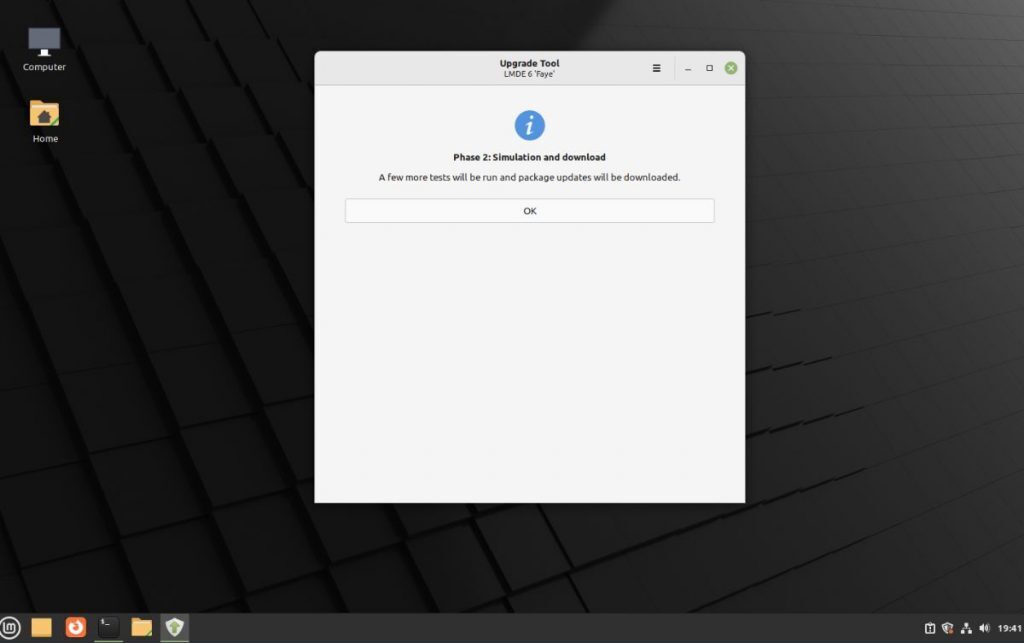
Task: Open the Linux Mint menu
Action: [x=12, y=627]
